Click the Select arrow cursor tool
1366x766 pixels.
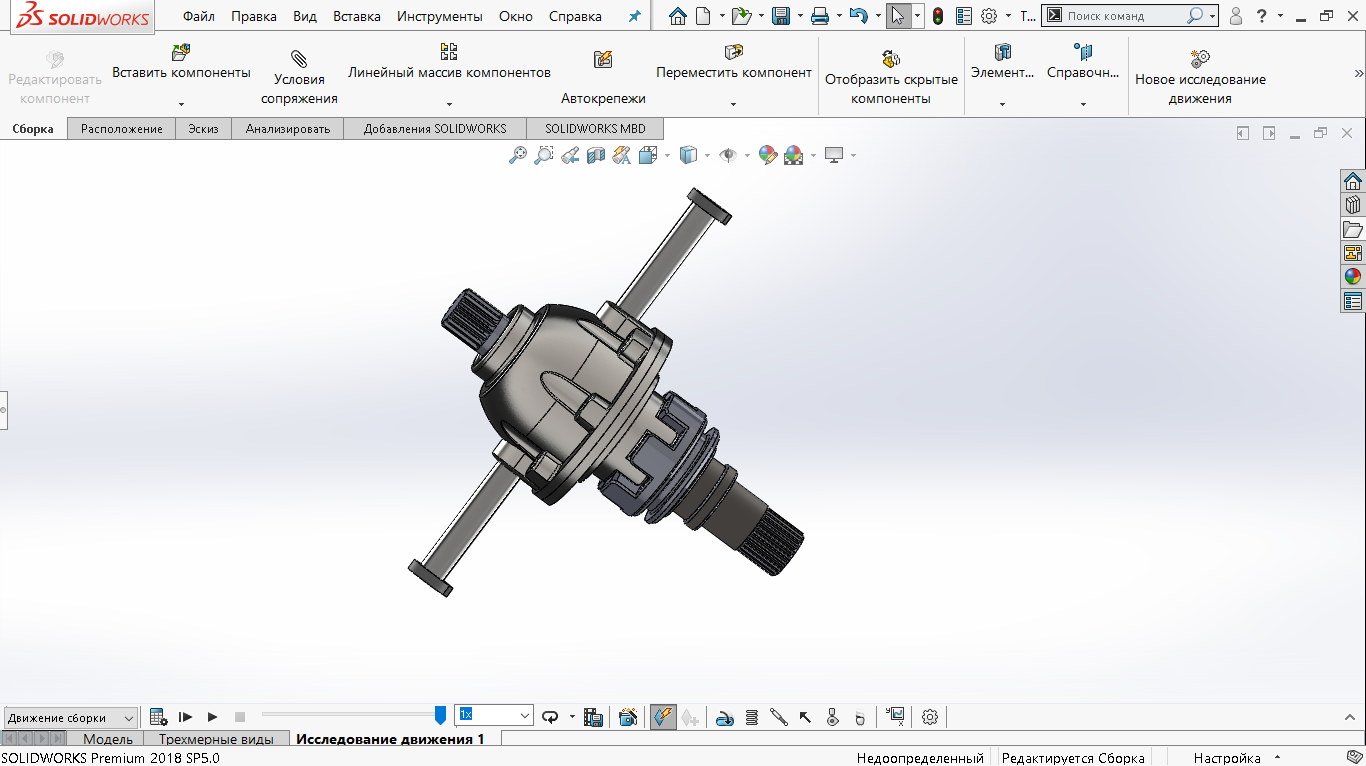(898, 16)
